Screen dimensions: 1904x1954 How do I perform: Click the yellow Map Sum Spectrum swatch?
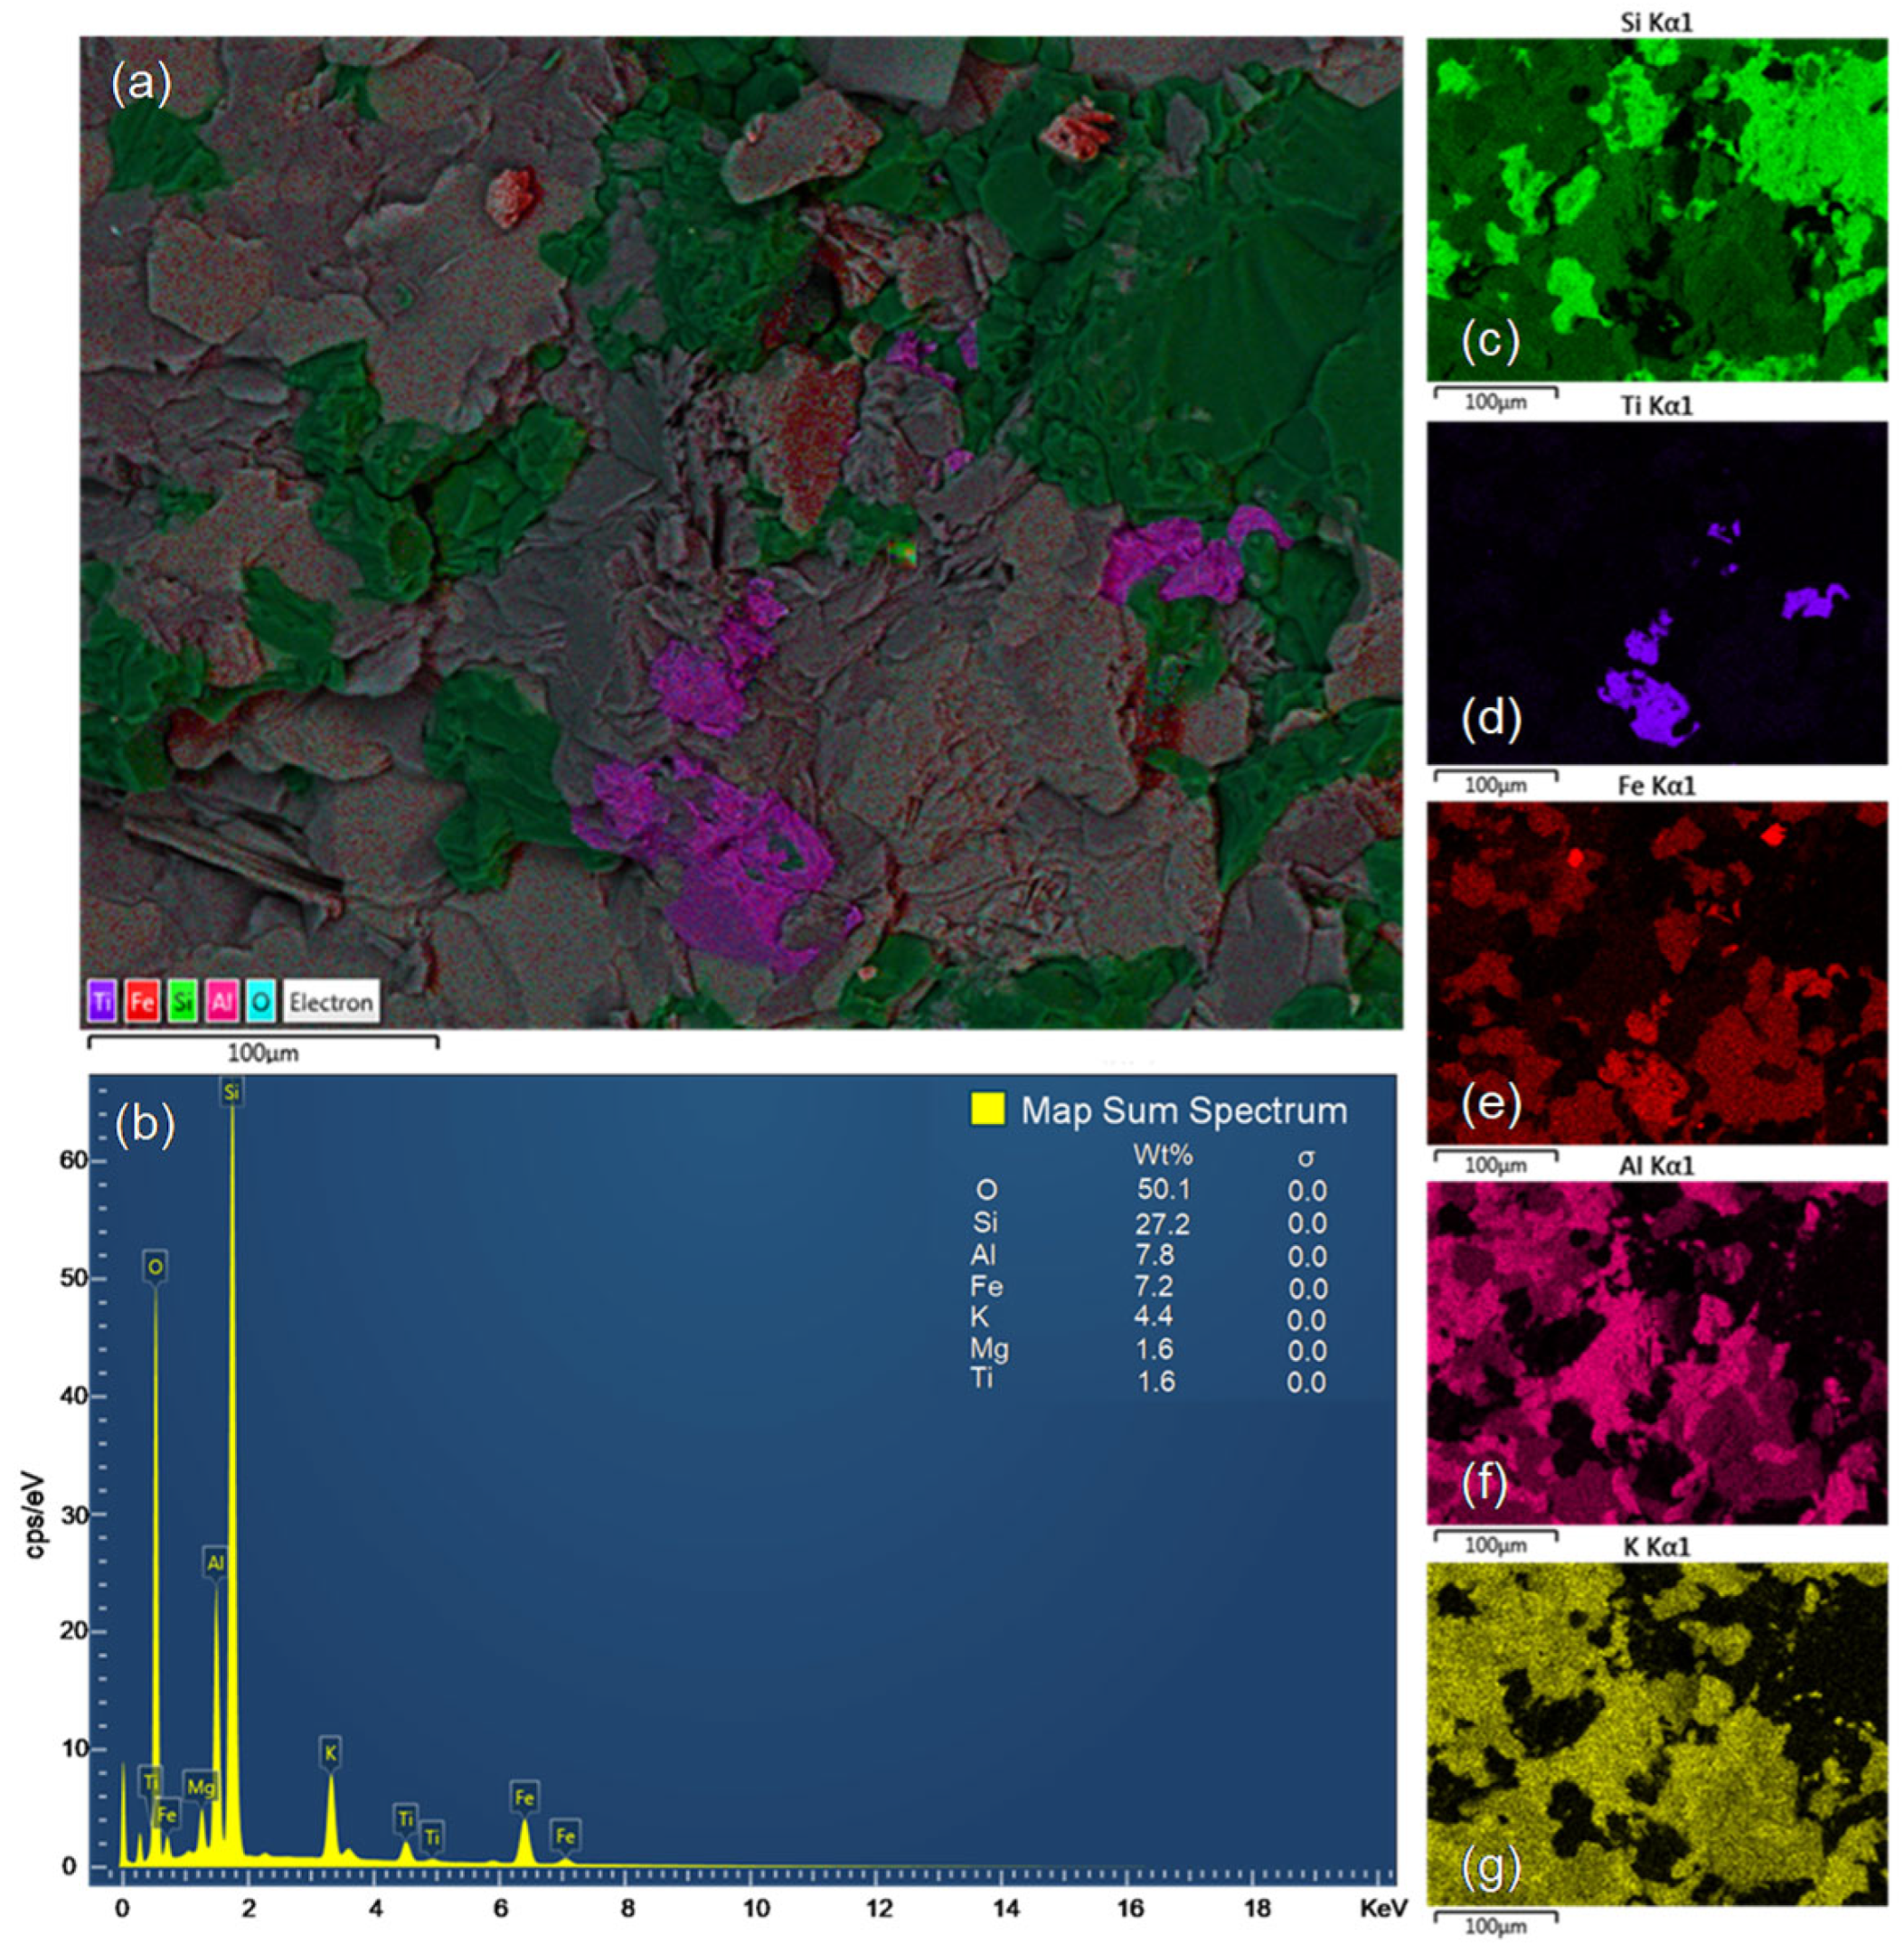coord(987,1108)
